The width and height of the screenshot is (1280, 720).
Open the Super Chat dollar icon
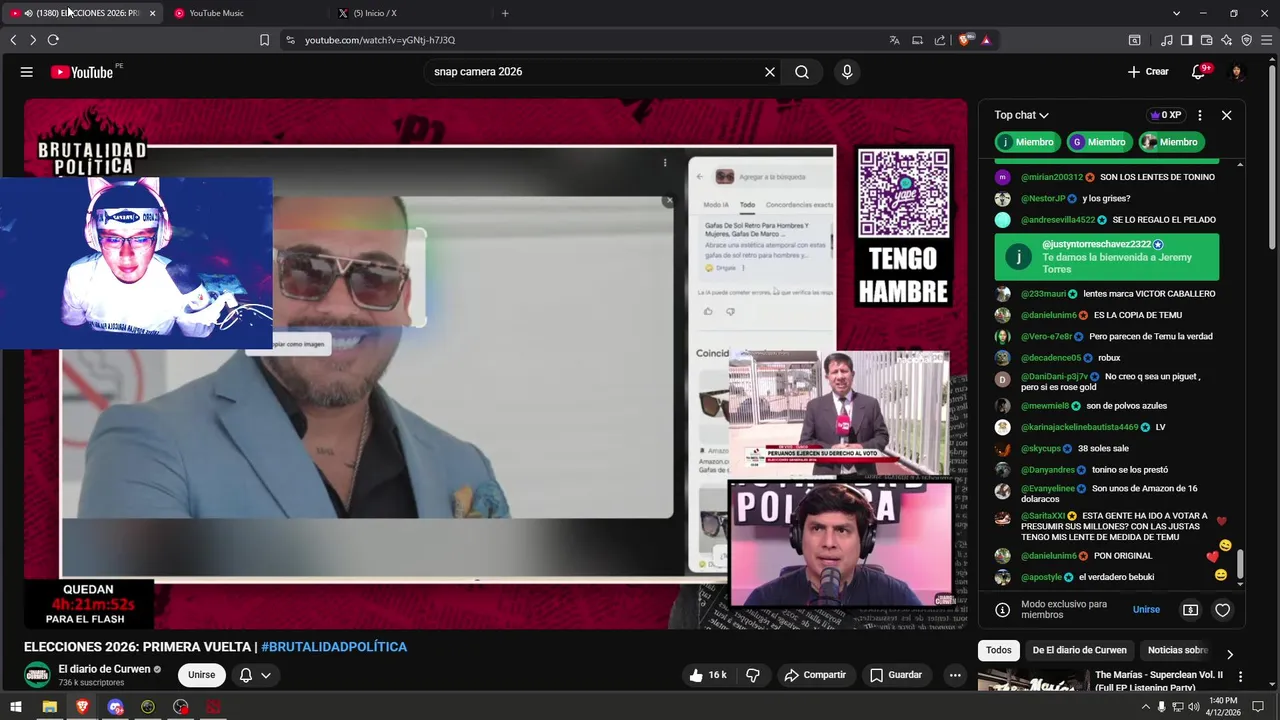1190,610
